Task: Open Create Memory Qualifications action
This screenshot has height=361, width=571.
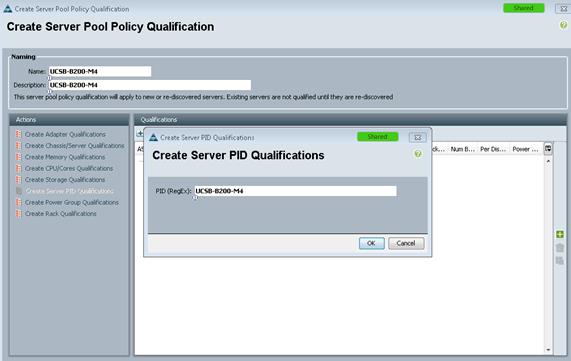Action: 65,157
